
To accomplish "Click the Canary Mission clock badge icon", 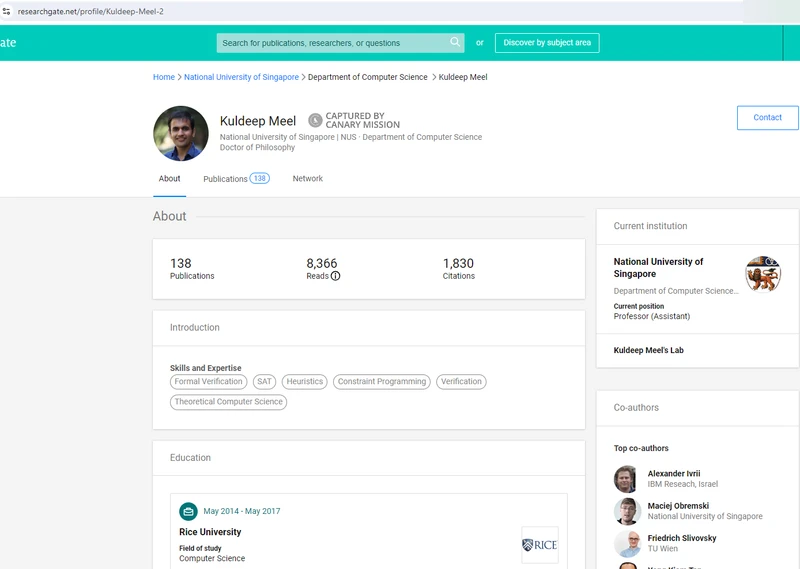I will [315, 120].
